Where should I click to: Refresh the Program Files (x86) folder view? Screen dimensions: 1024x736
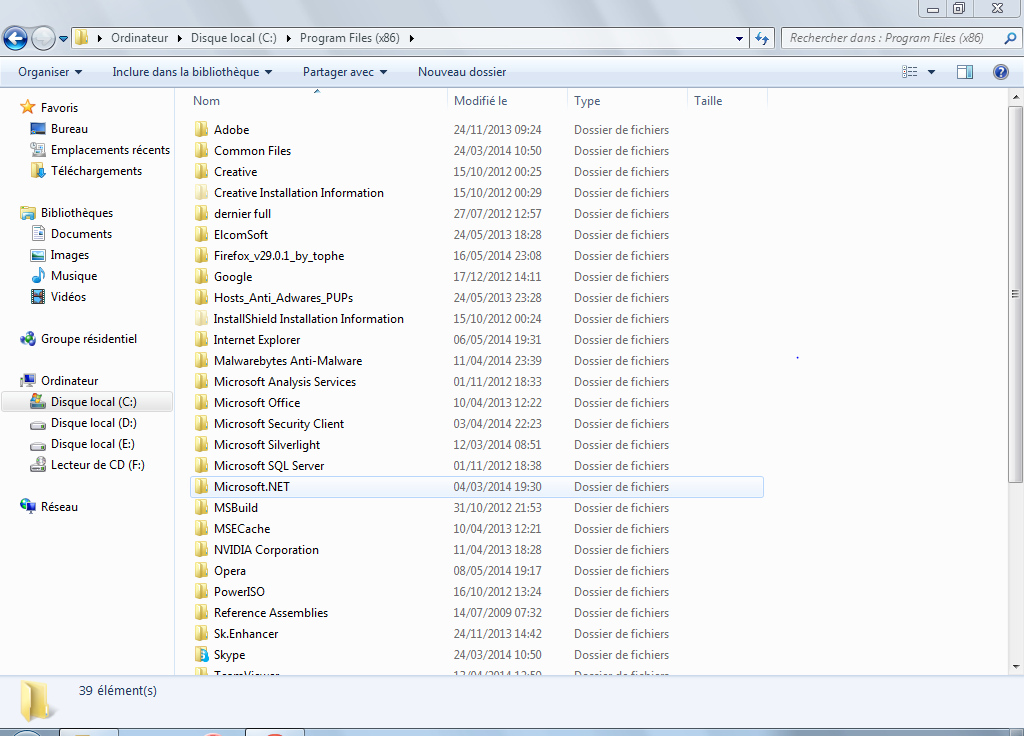[x=762, y=39]
